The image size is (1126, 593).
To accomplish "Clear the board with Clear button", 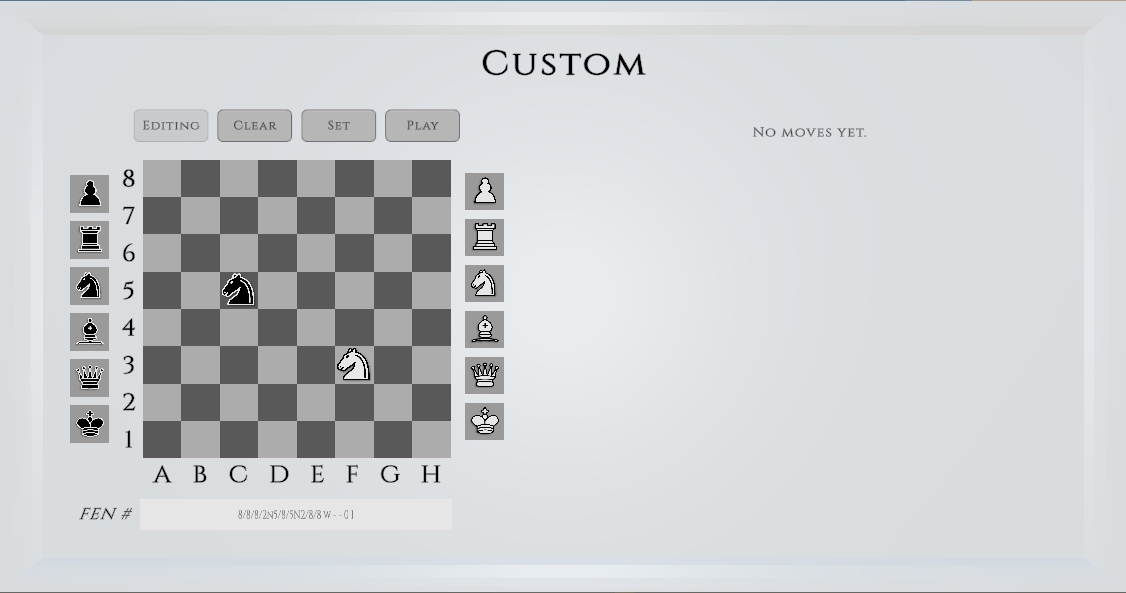I will coord(255,126).
